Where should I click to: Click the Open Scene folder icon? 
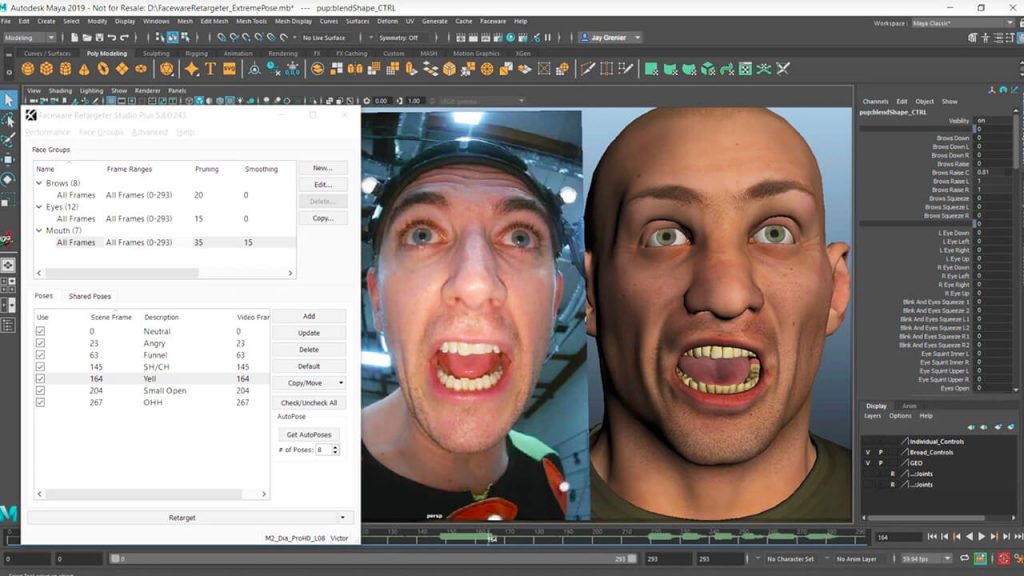point(87,38)
